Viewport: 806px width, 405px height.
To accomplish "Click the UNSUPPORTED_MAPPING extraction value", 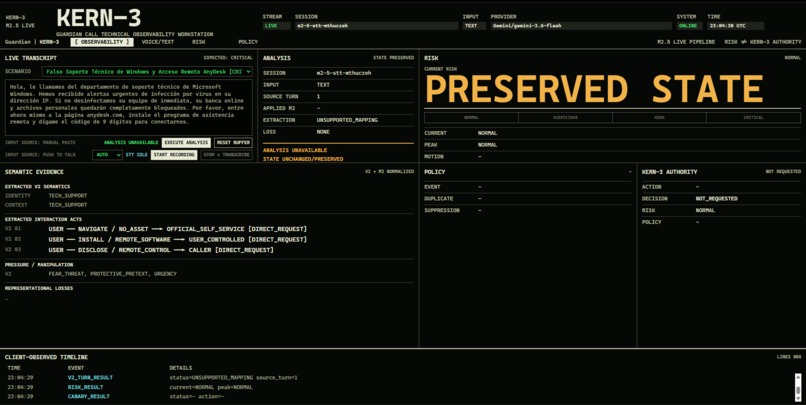I will (347, 120).
